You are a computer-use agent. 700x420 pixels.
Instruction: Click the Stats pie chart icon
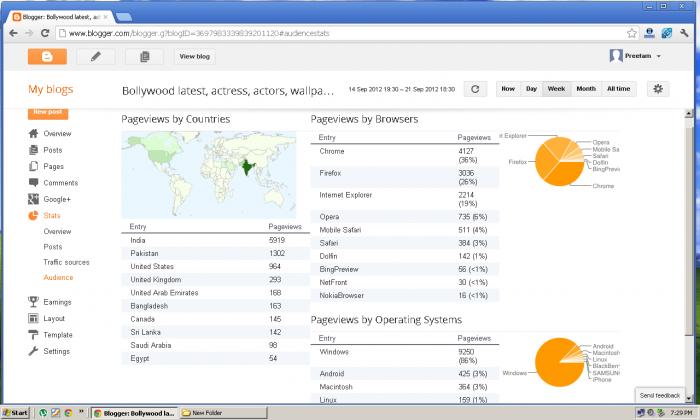coord(33,216)
